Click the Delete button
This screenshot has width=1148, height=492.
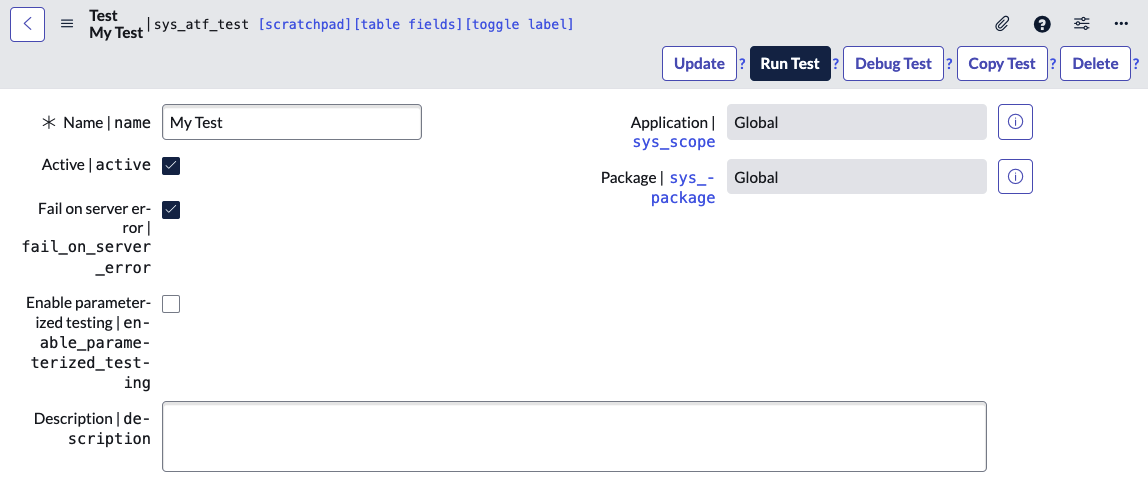(x=1095, y=64)
